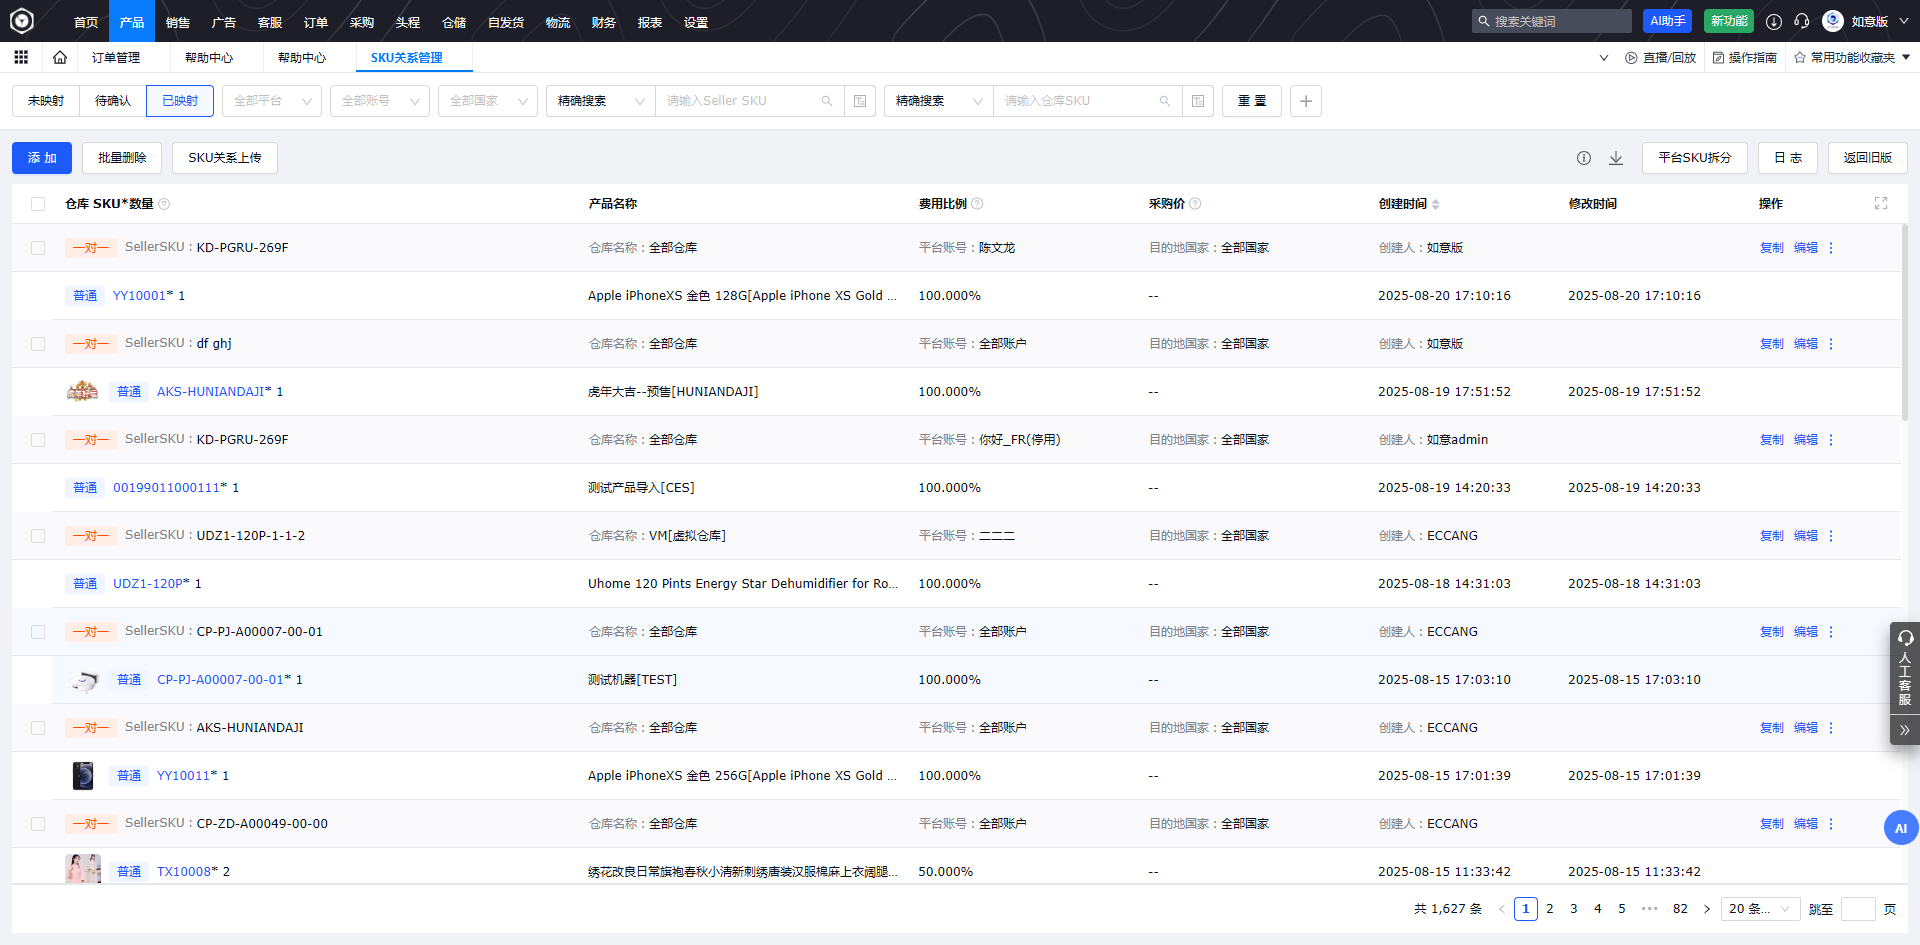
Task: Open the headset customer support icon
Action: tap(1802, 21)
